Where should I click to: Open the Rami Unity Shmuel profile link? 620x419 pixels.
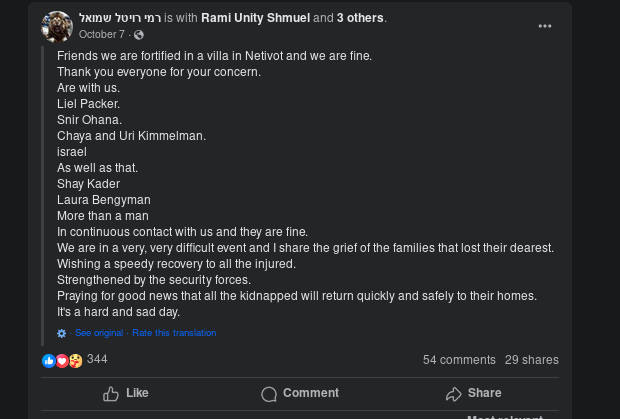(255, 18)
